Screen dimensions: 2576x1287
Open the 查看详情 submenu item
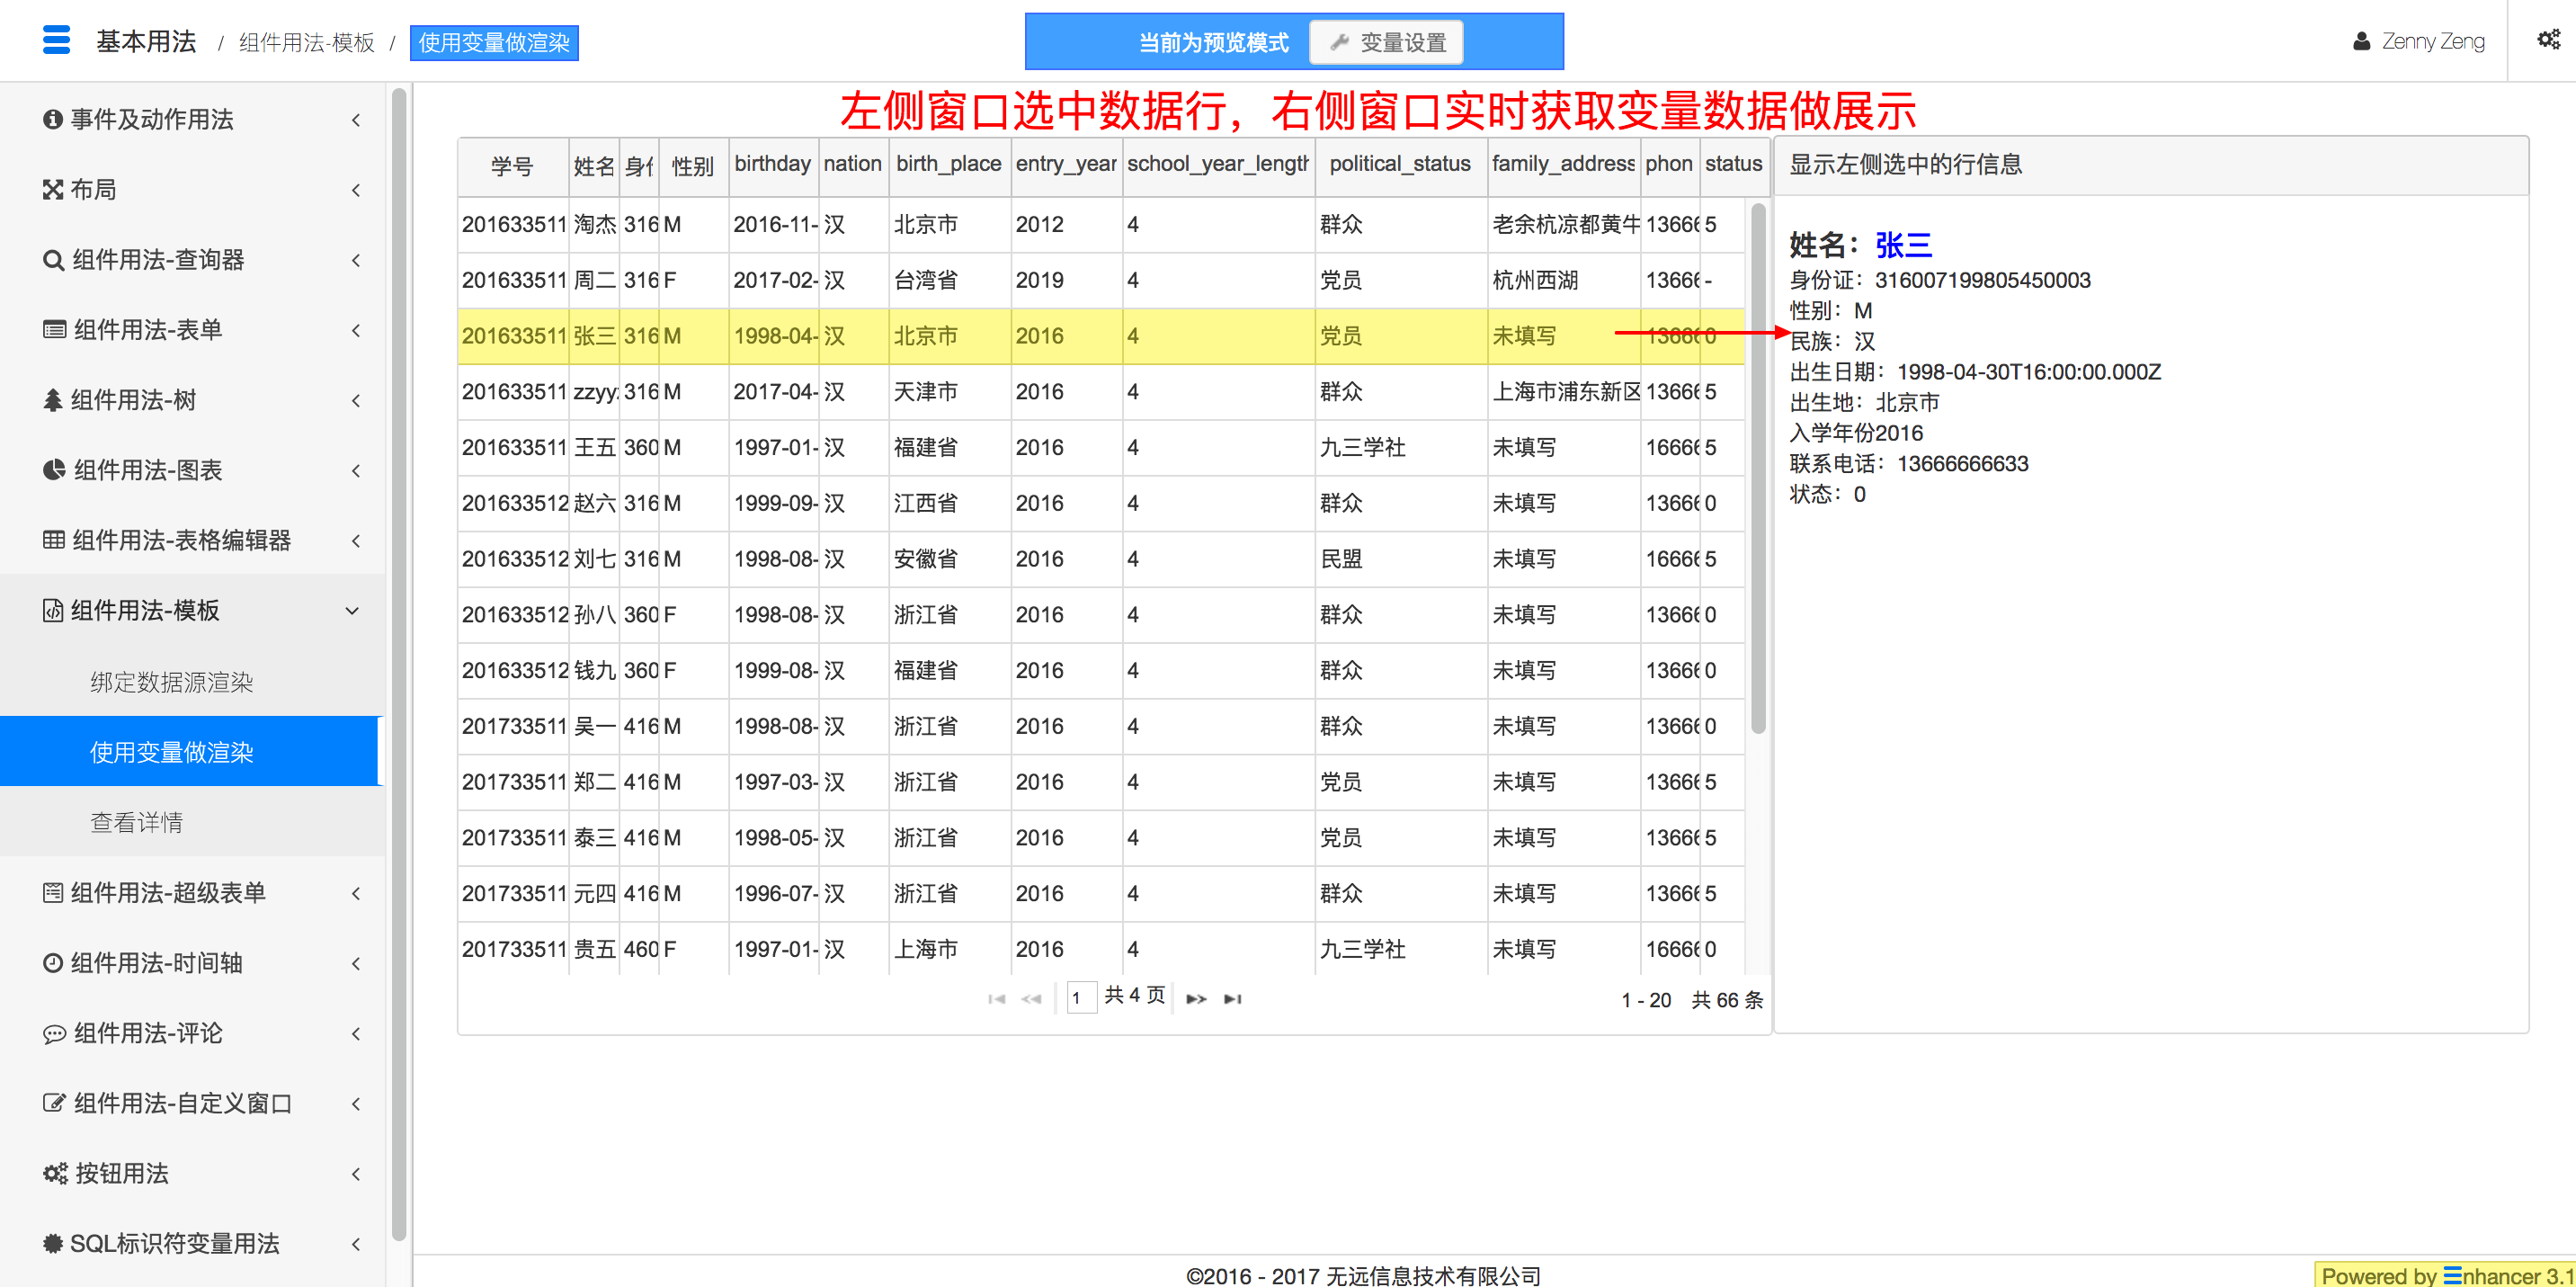137,822
